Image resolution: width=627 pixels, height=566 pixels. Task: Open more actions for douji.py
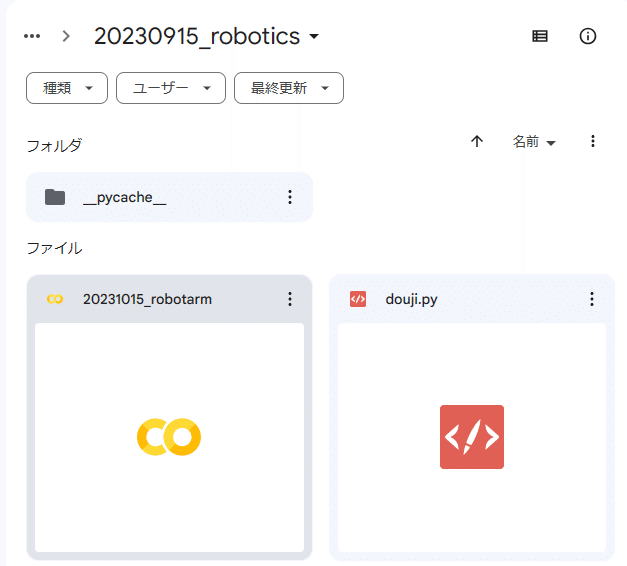pyautogui.click(x=592, y=299)
